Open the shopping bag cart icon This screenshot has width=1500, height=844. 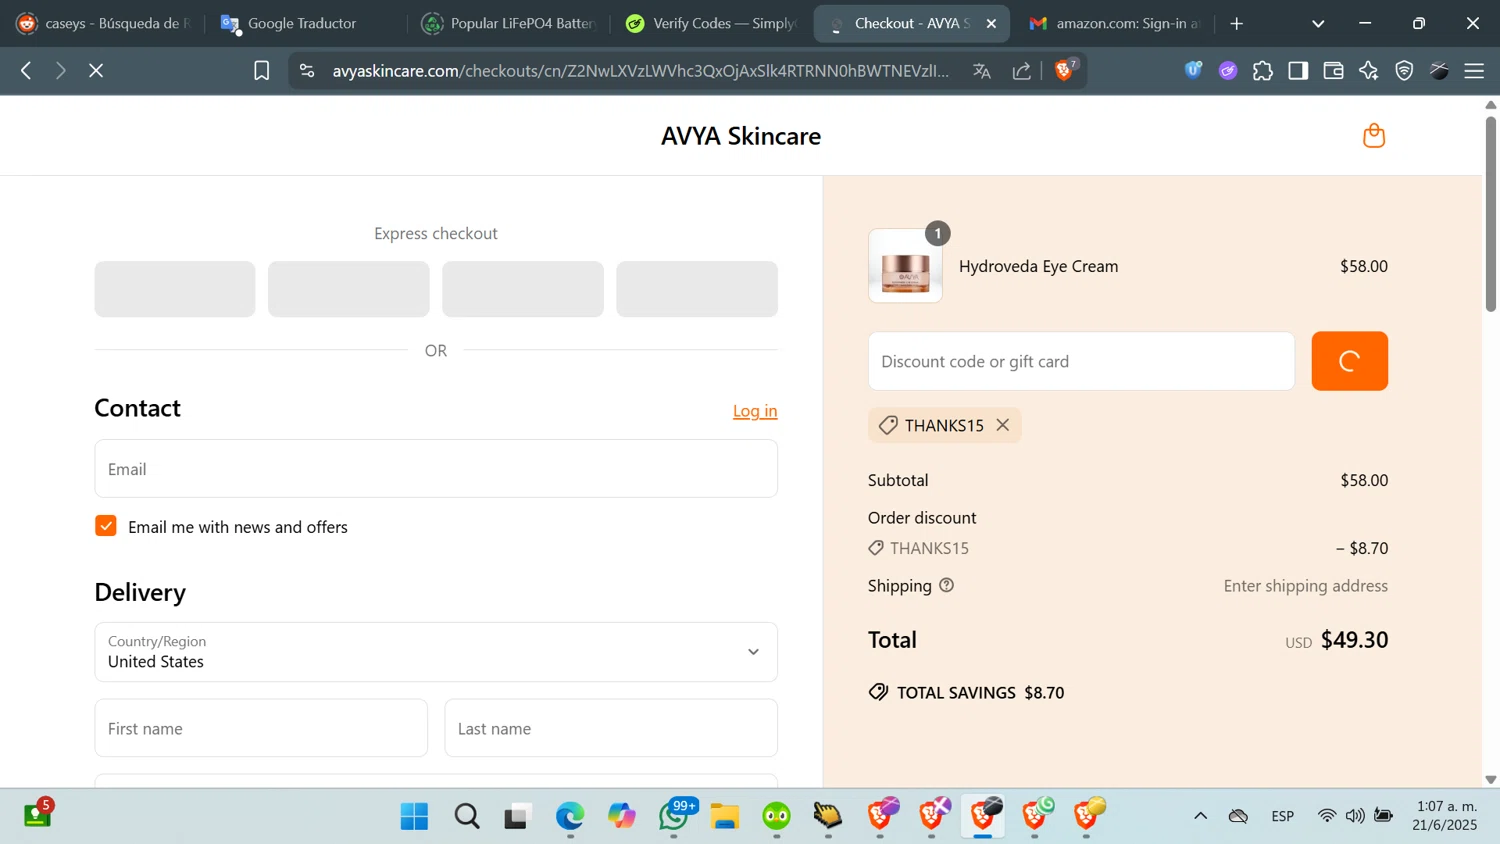(1374, 135)
